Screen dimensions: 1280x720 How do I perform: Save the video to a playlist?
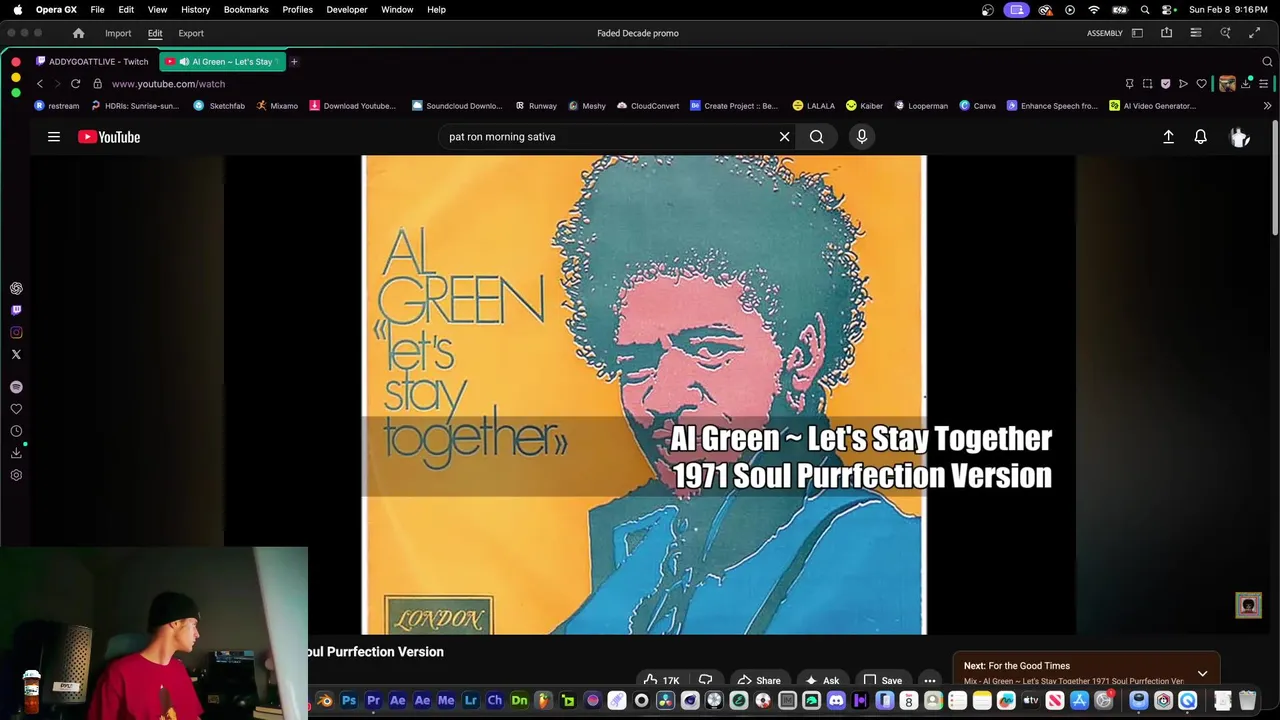(x=882, y=680)
